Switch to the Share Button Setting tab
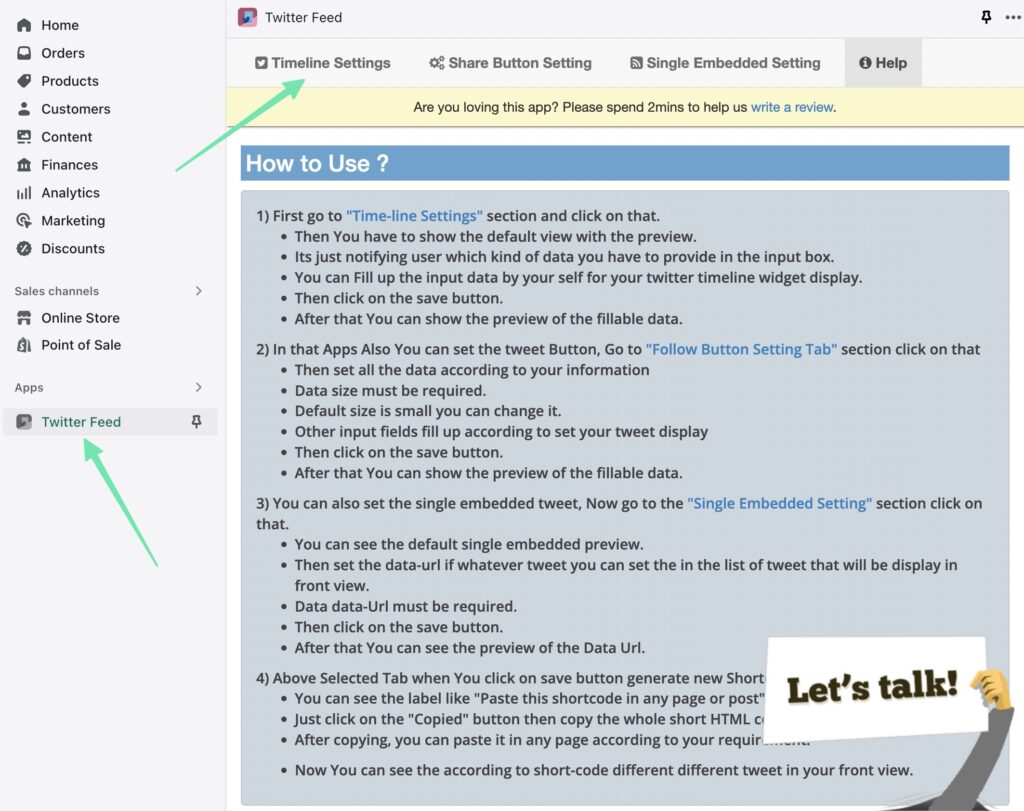Image resolution: width=1024 pixels, height=811 pixels. pyautogui.click(x=510, y=62)
